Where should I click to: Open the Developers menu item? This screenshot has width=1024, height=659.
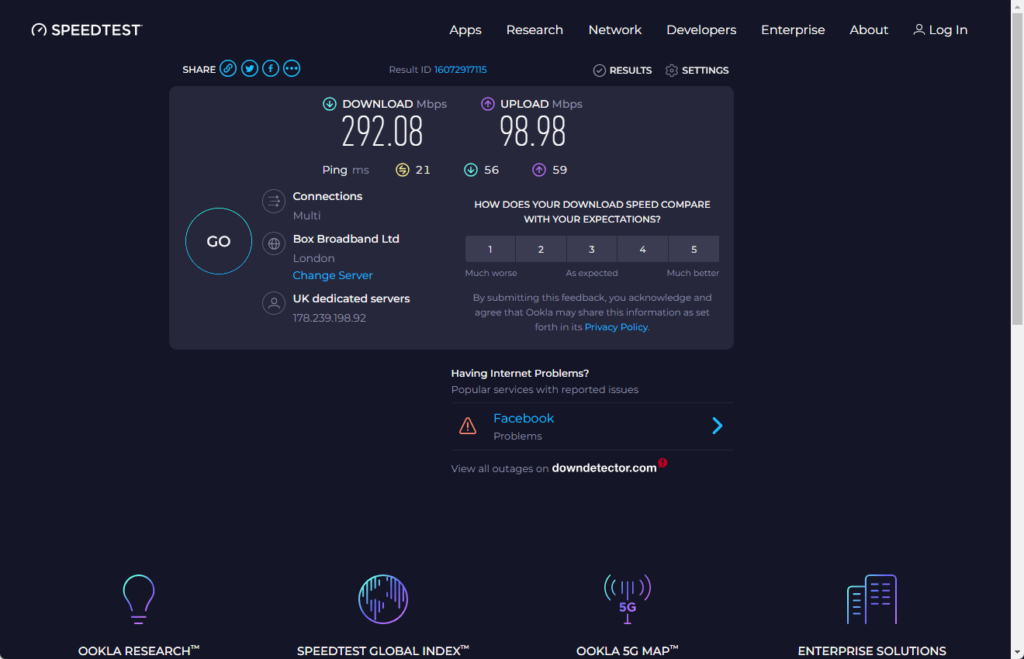point(701,30)
